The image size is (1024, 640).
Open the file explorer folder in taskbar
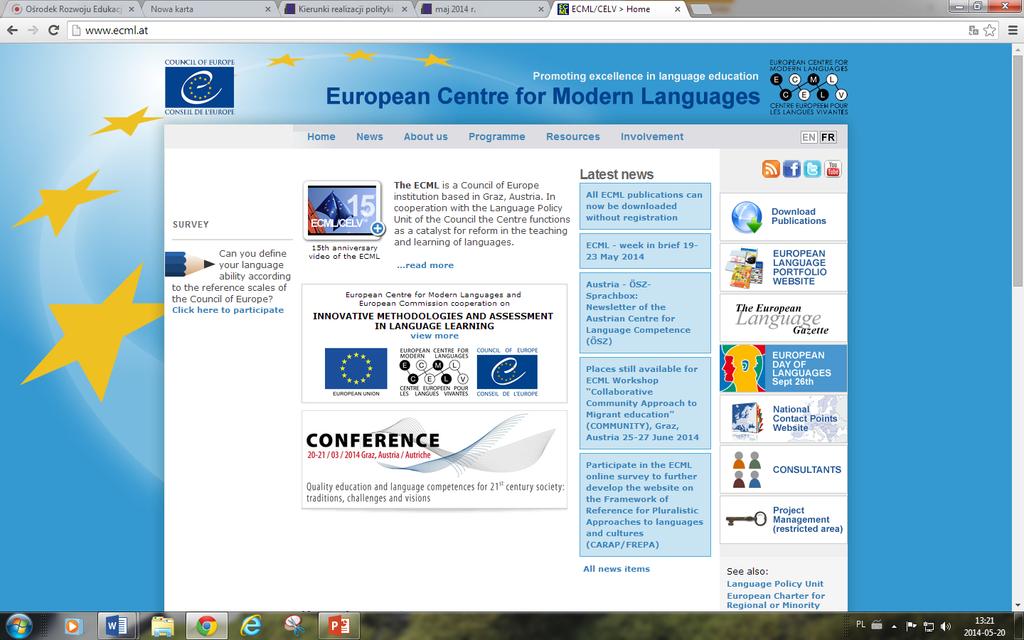click(x=162, y=626)
